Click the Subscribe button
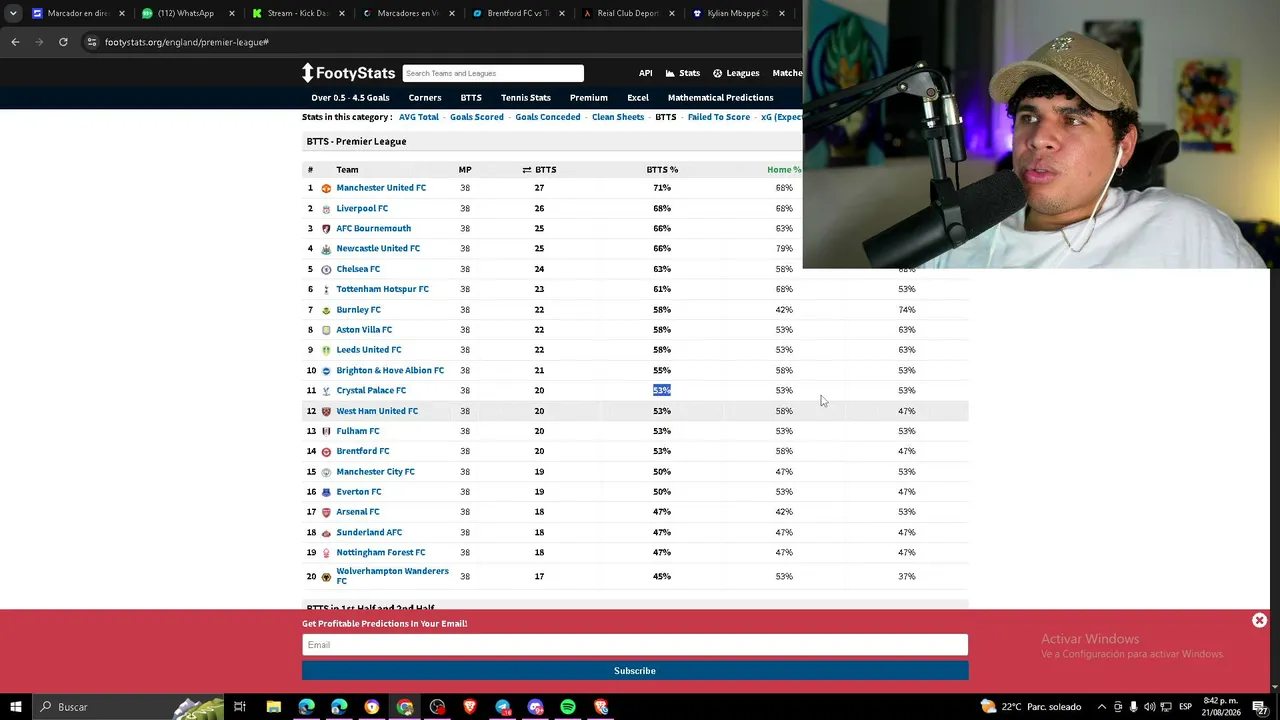1280x720 pixels. tap(635, 671)
